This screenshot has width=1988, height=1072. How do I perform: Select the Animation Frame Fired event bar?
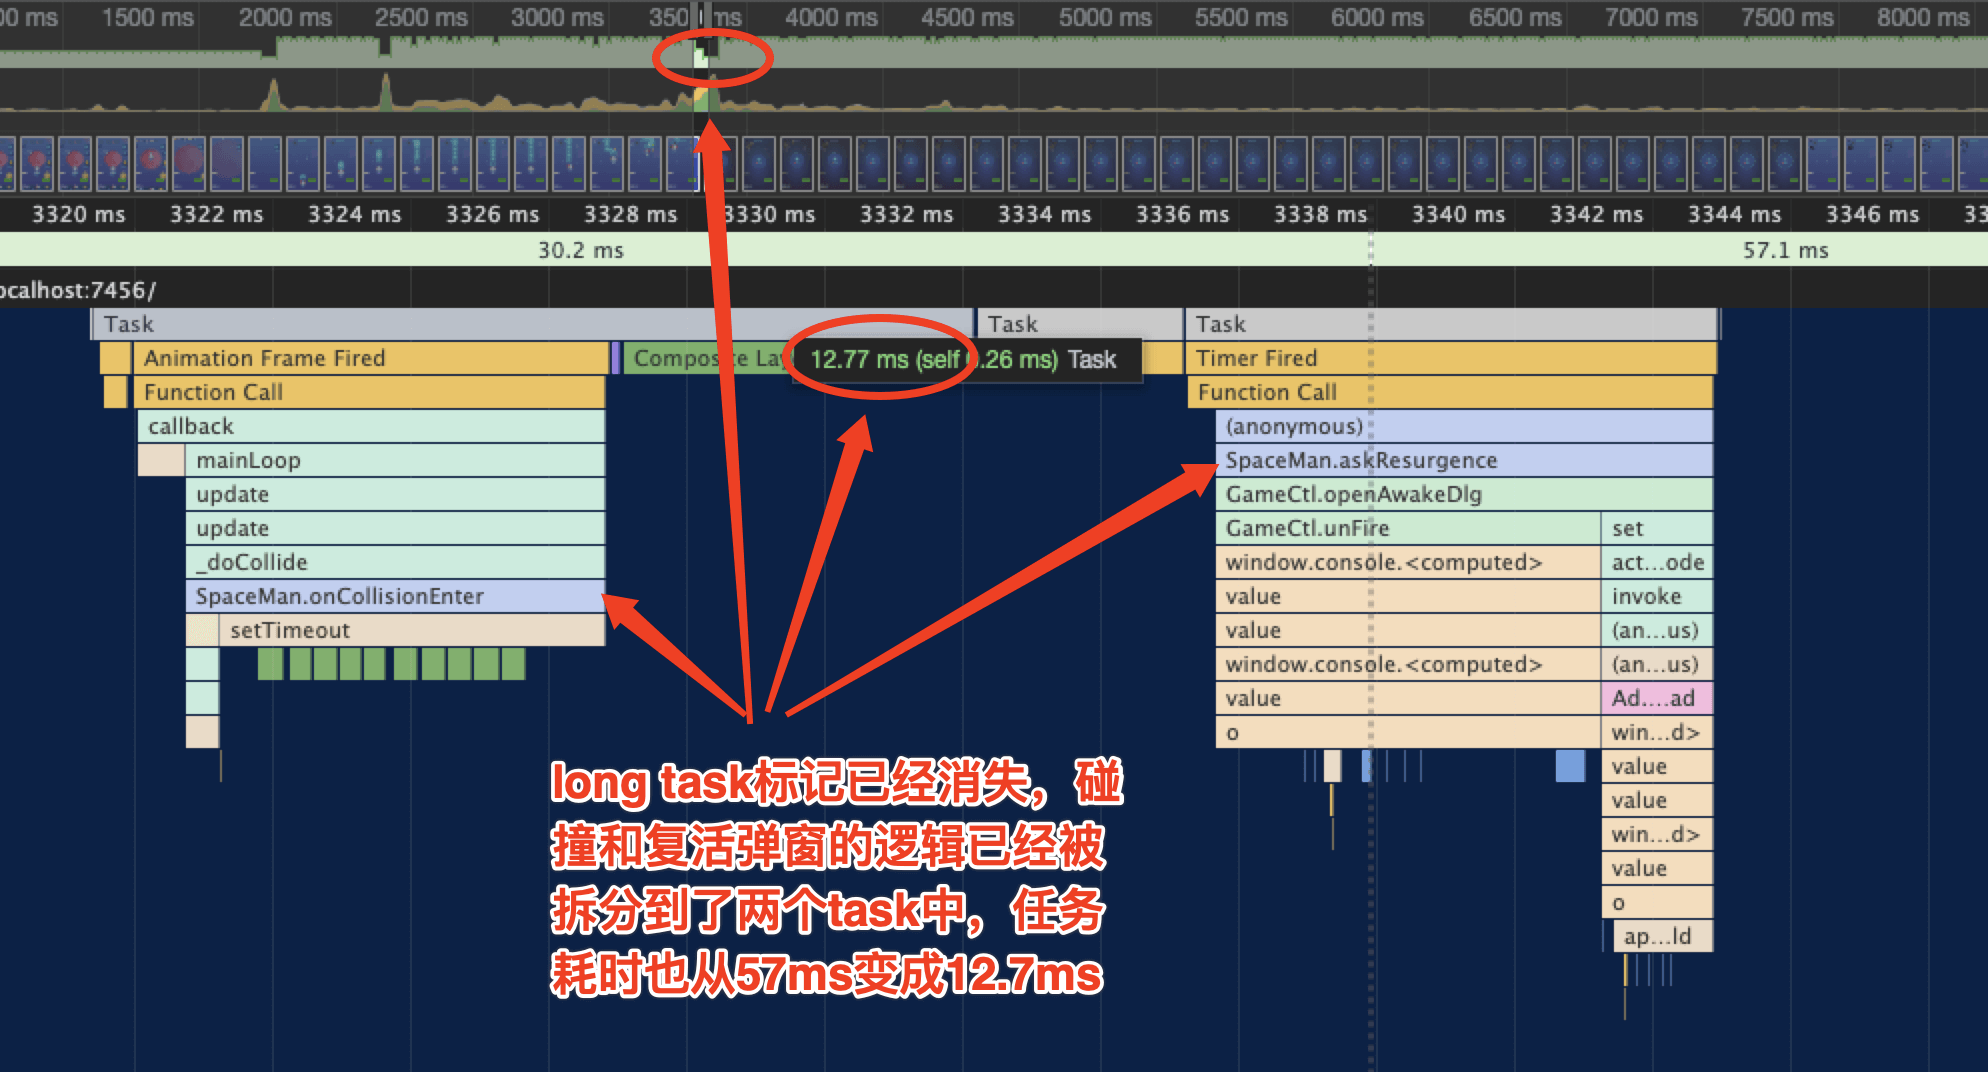[370, 358]
